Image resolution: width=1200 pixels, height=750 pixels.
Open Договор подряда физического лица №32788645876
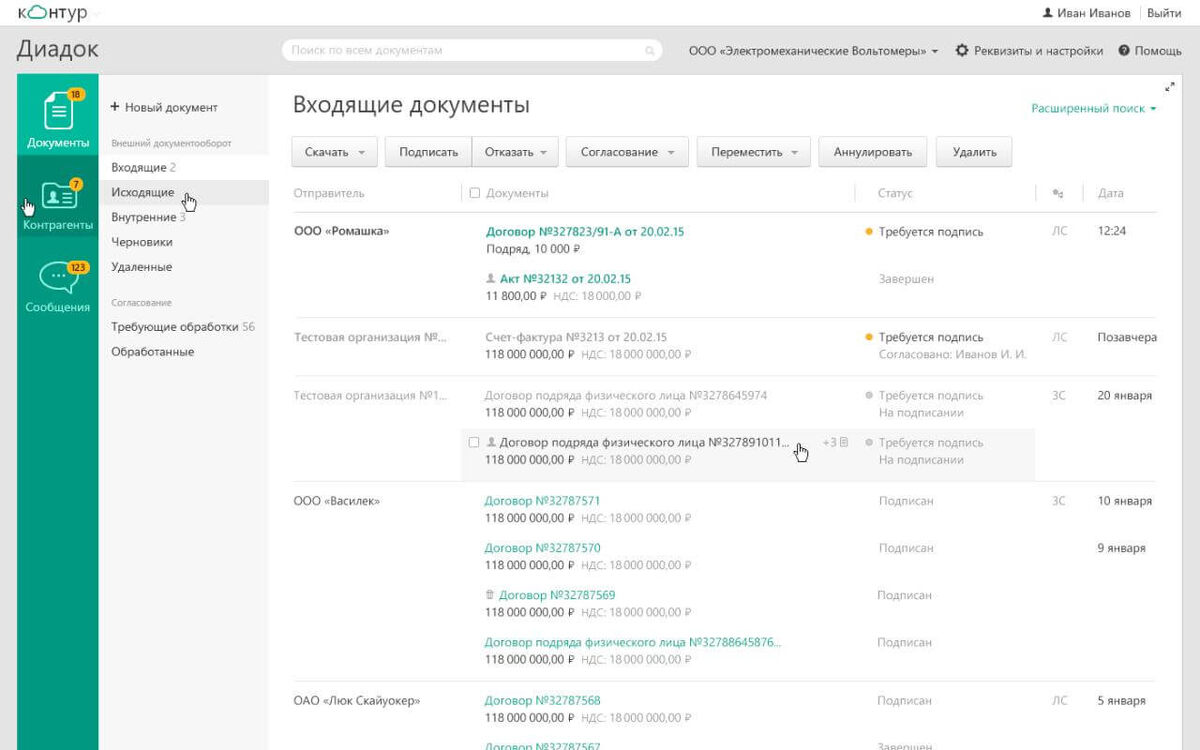pos(633,642)
